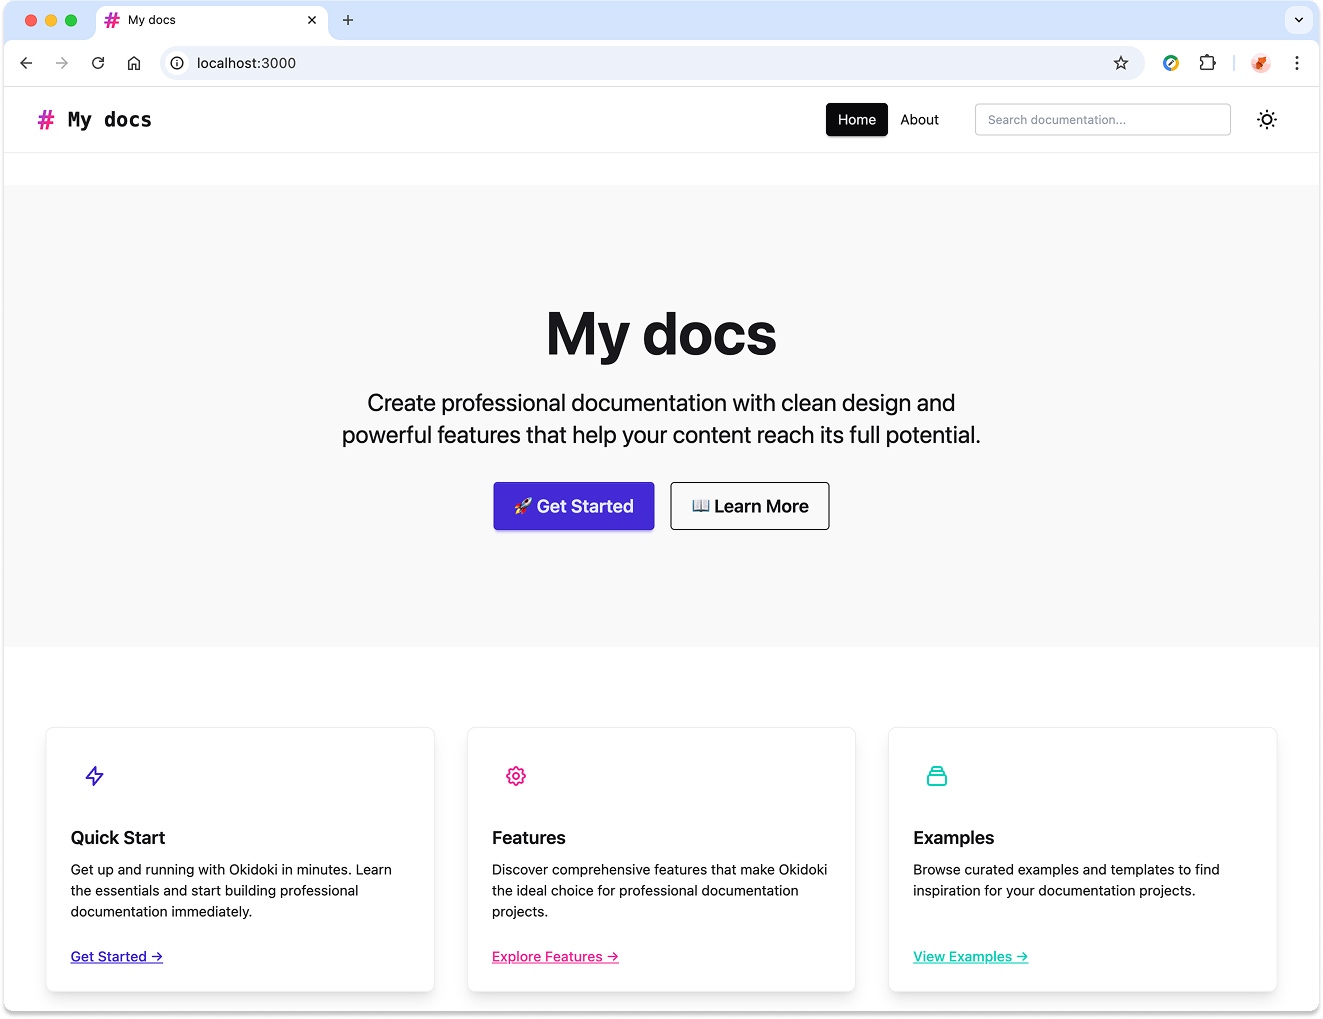Viewport: 1323px width, 1019px height.
Task: Open the browser Extensions puzzle icon
Action: (1207, 63)
